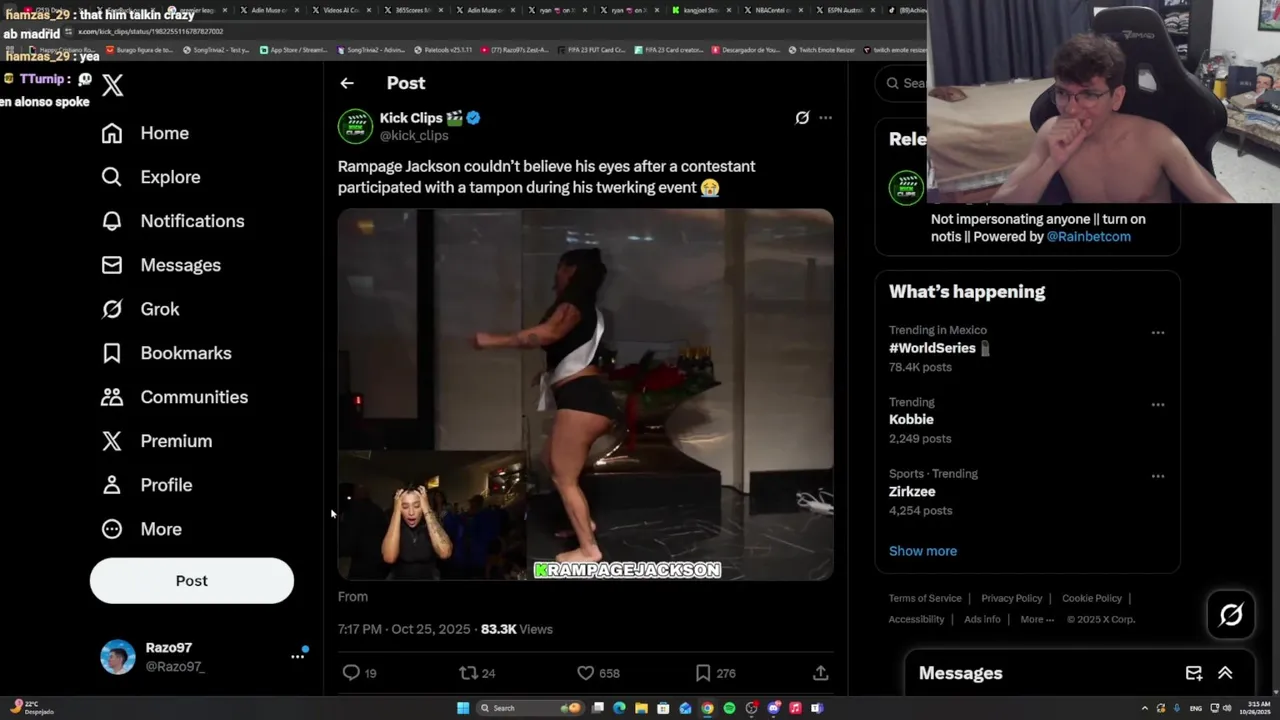The height and width of the screenshot is (720, 1280).
Task: Click the Kick Clips avatar in Relevant people
Action: click(x=906, y=188)
